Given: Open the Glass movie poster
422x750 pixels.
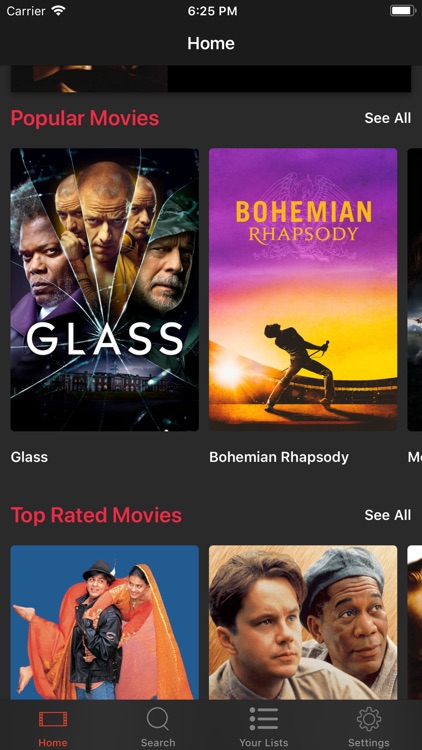Looking at the screenshot, I should (x=105, y=289).
